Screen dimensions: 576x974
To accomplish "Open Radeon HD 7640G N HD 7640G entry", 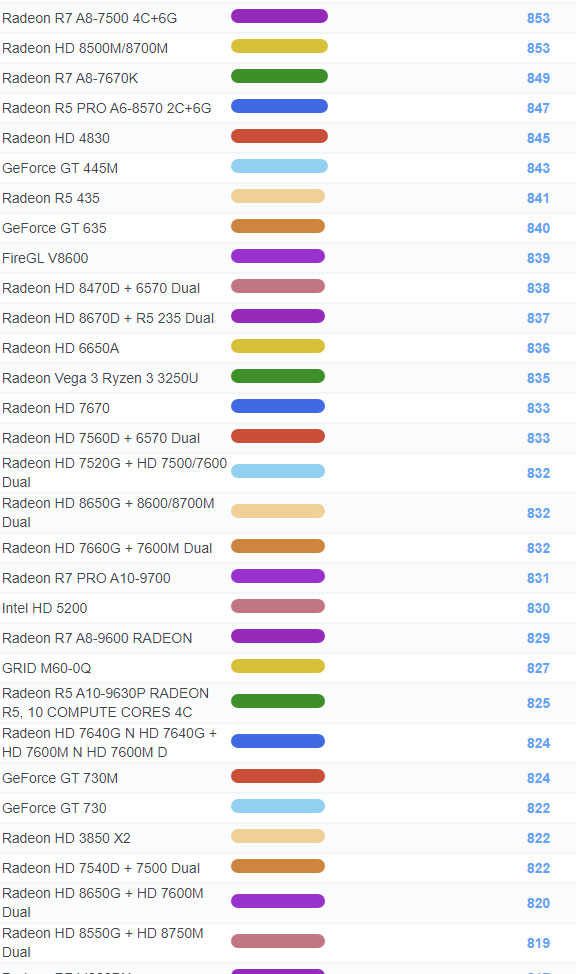I will 109,742.
